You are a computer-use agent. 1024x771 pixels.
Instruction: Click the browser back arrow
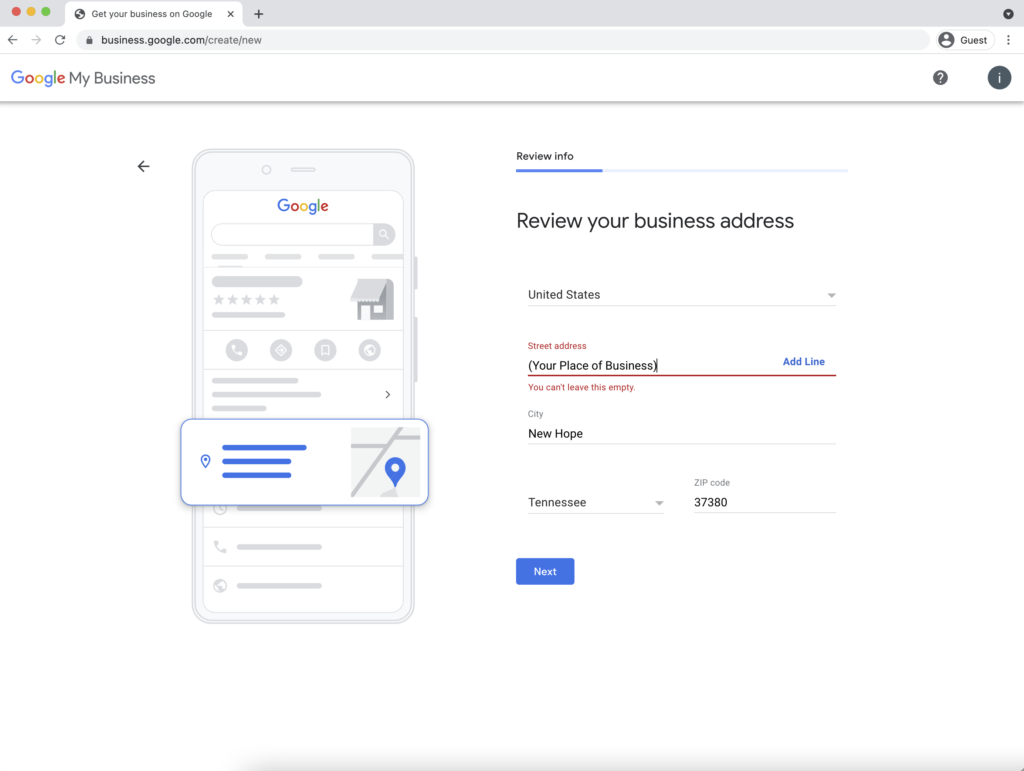(x=12, y=40)
